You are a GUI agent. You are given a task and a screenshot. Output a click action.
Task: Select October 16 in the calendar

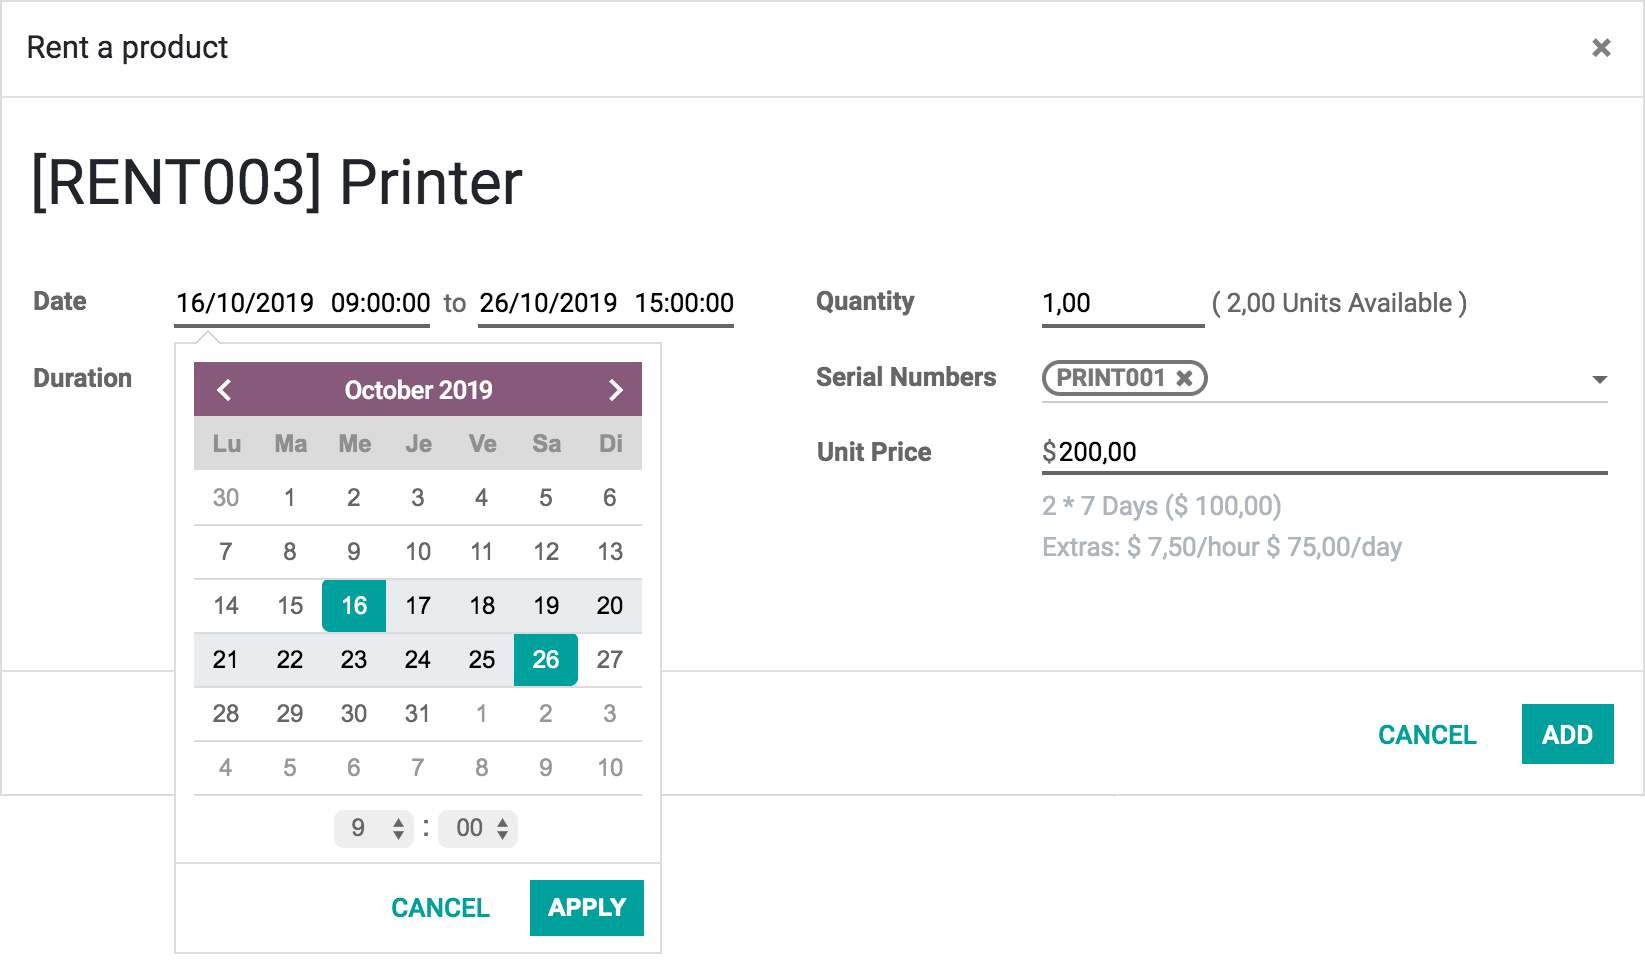point(353,605)
